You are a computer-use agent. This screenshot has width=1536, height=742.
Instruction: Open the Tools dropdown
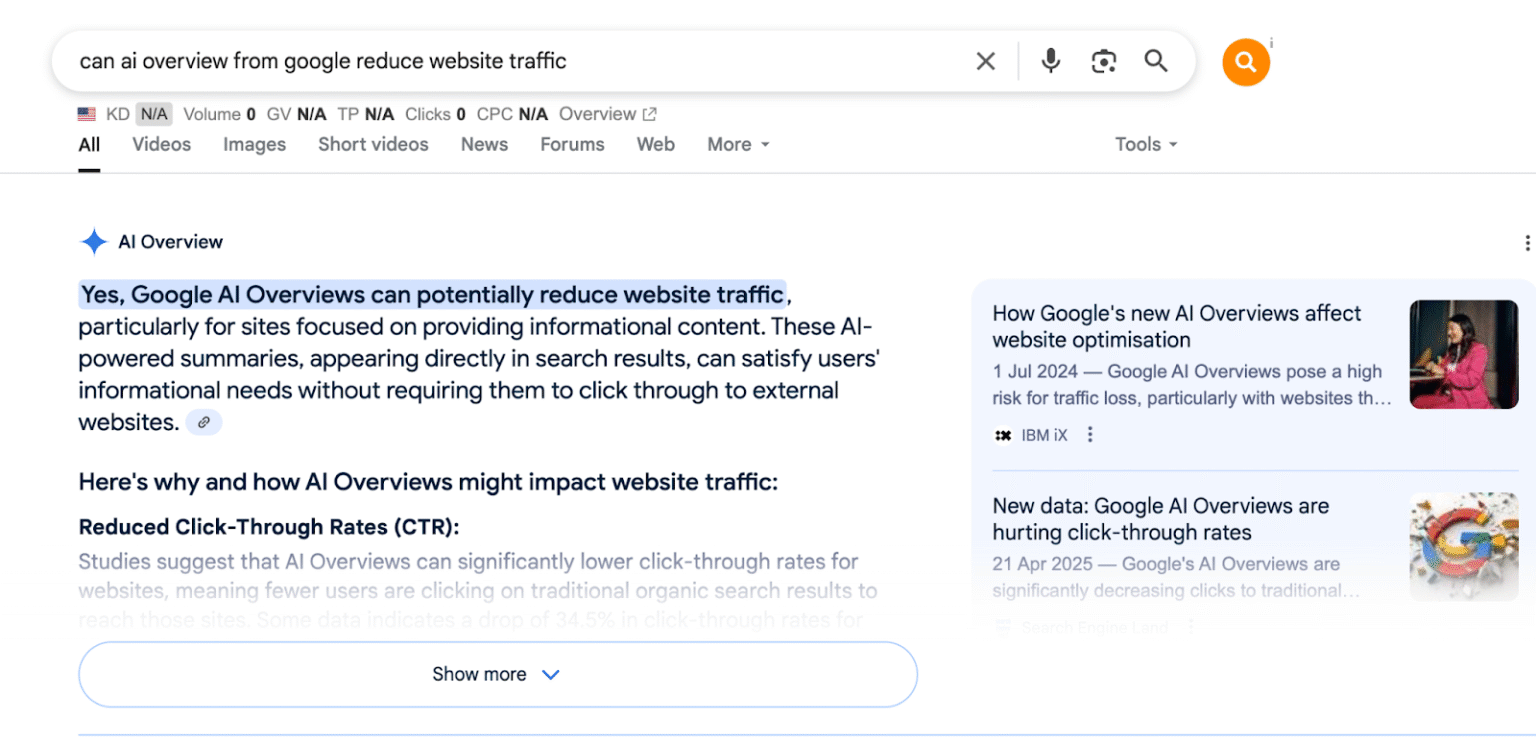(x=1145, y=144)
